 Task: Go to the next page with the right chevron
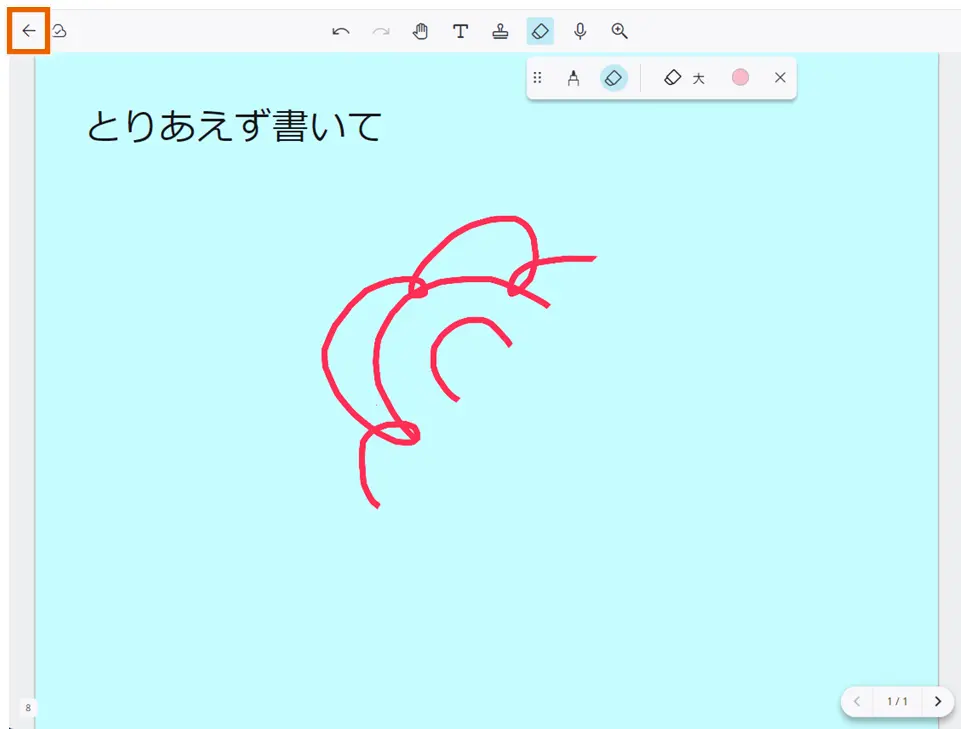pos(938,701)
